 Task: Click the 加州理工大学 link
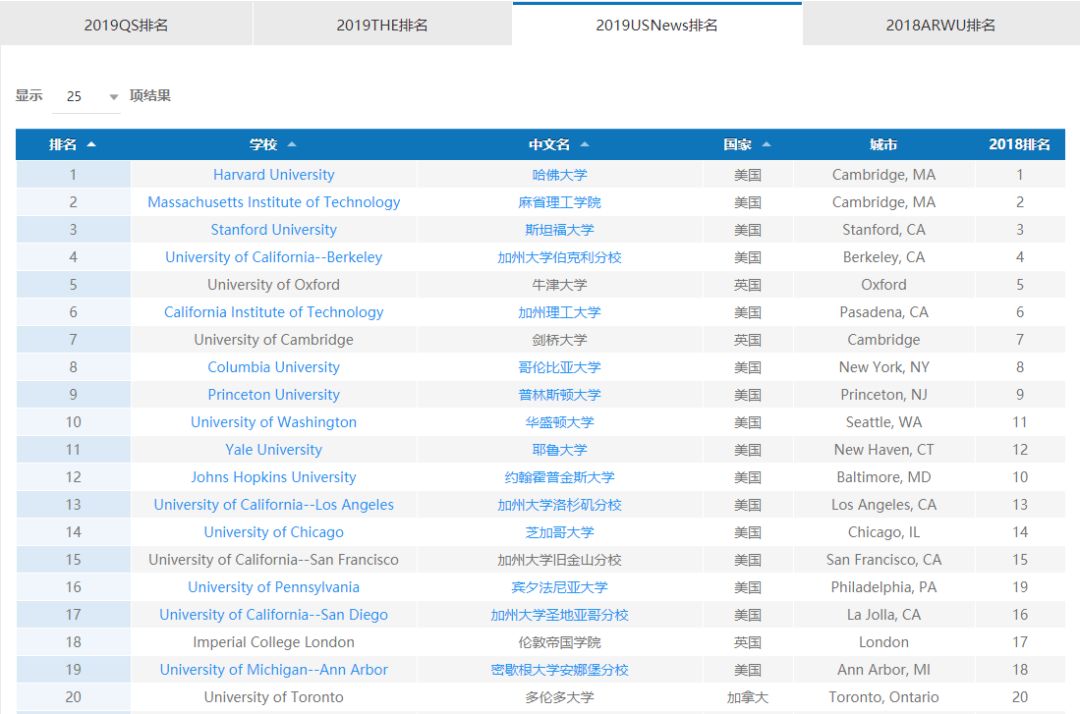pyautogui.click(x=559, y=313)
